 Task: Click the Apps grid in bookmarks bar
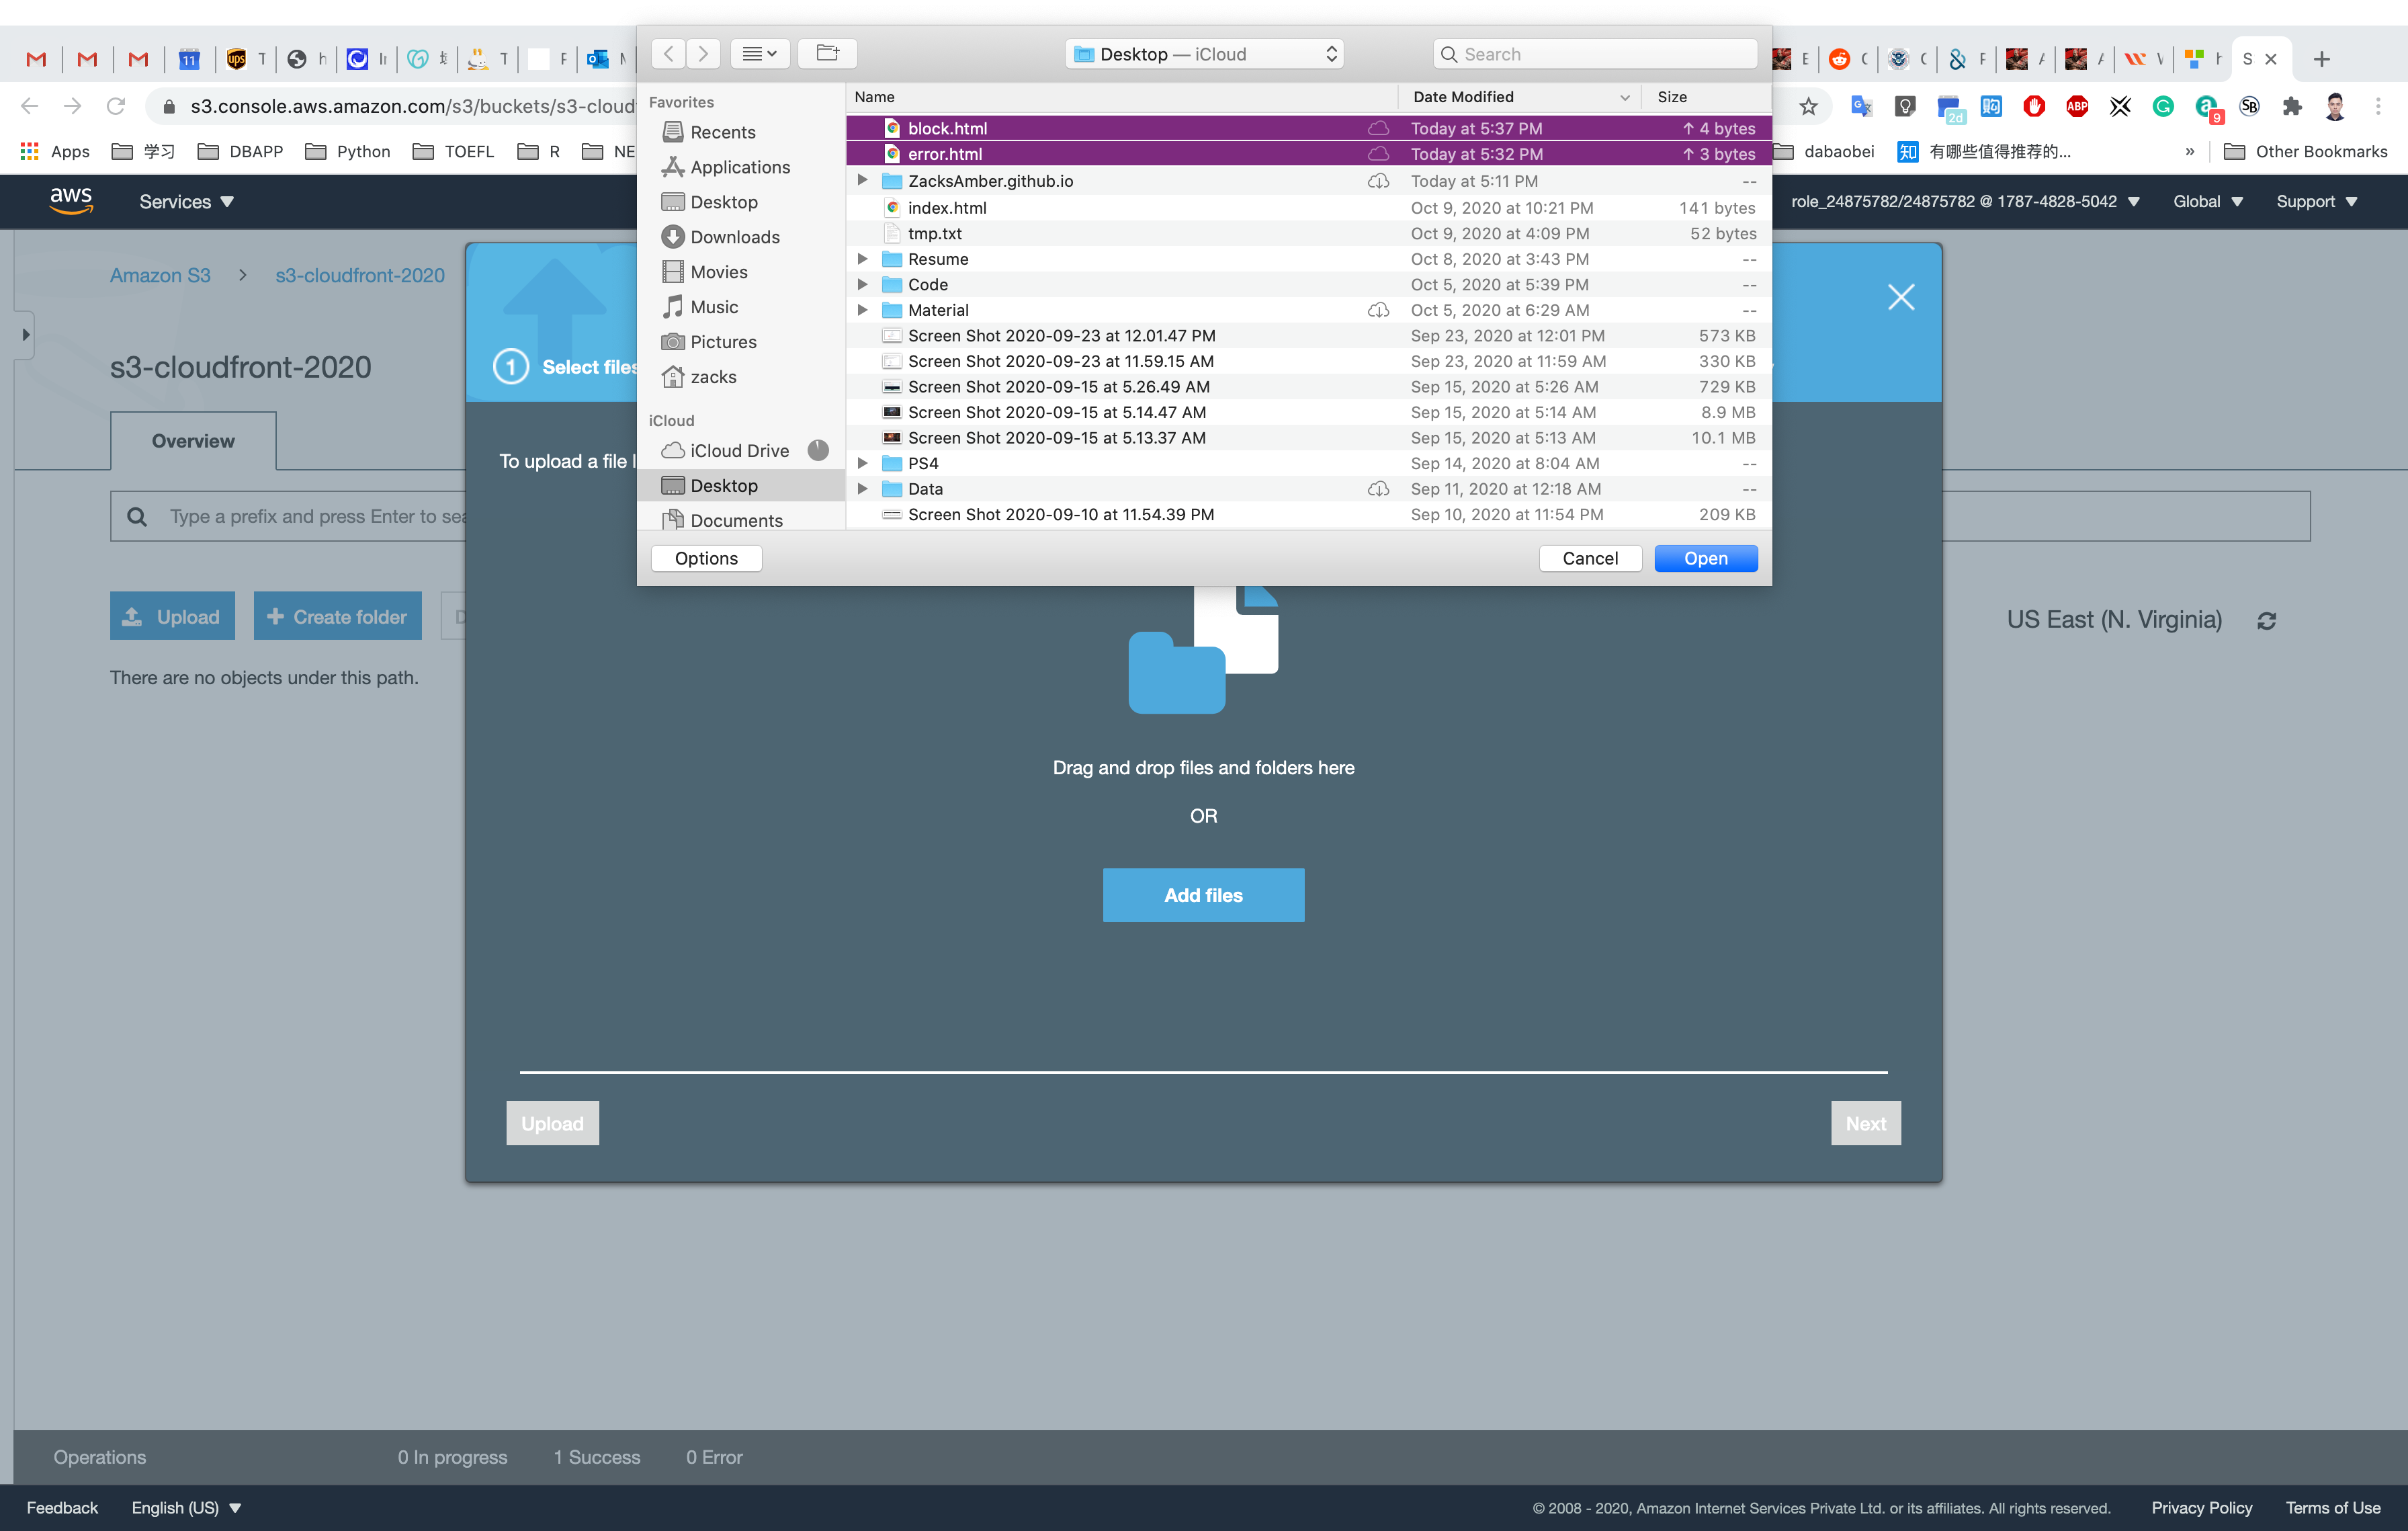tap(55, 151)
